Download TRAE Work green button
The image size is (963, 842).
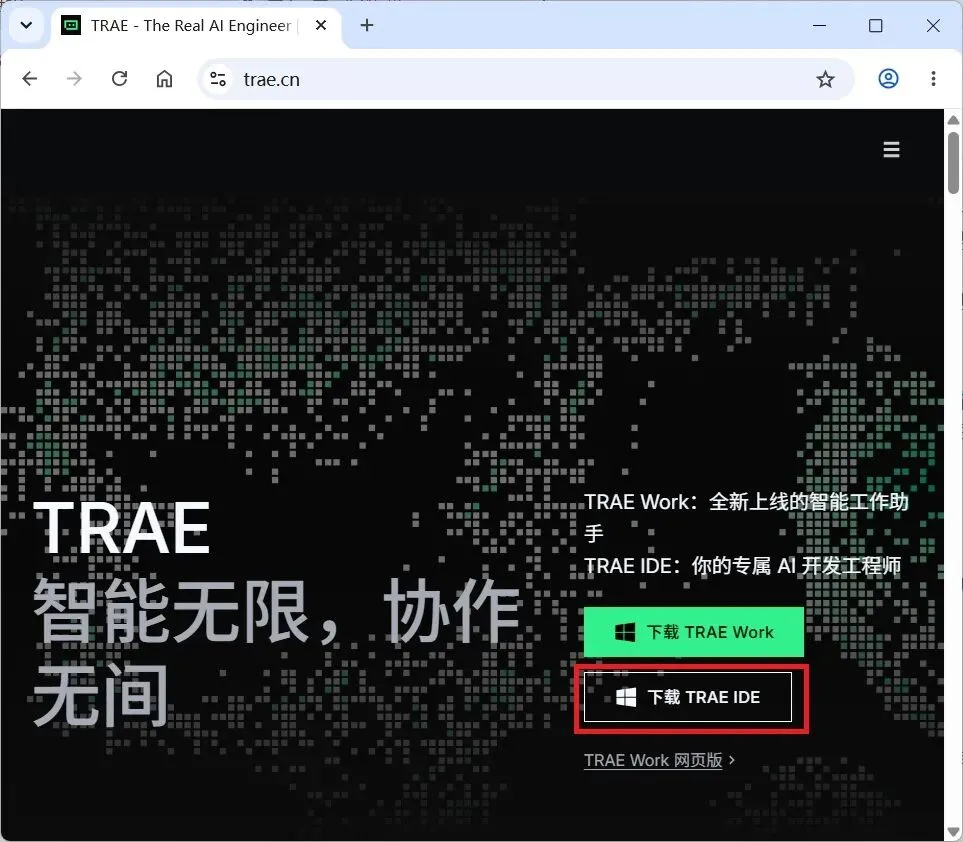[693, 632]
